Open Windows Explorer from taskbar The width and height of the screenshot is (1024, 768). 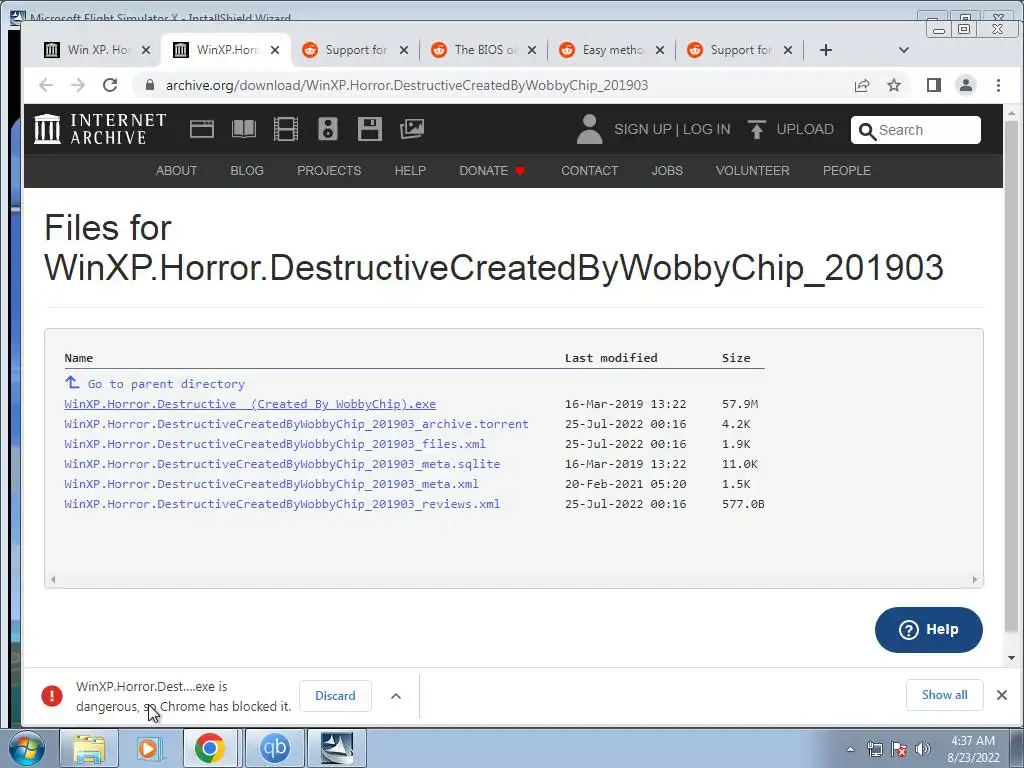pyautogui.click(x=89, y=748)
